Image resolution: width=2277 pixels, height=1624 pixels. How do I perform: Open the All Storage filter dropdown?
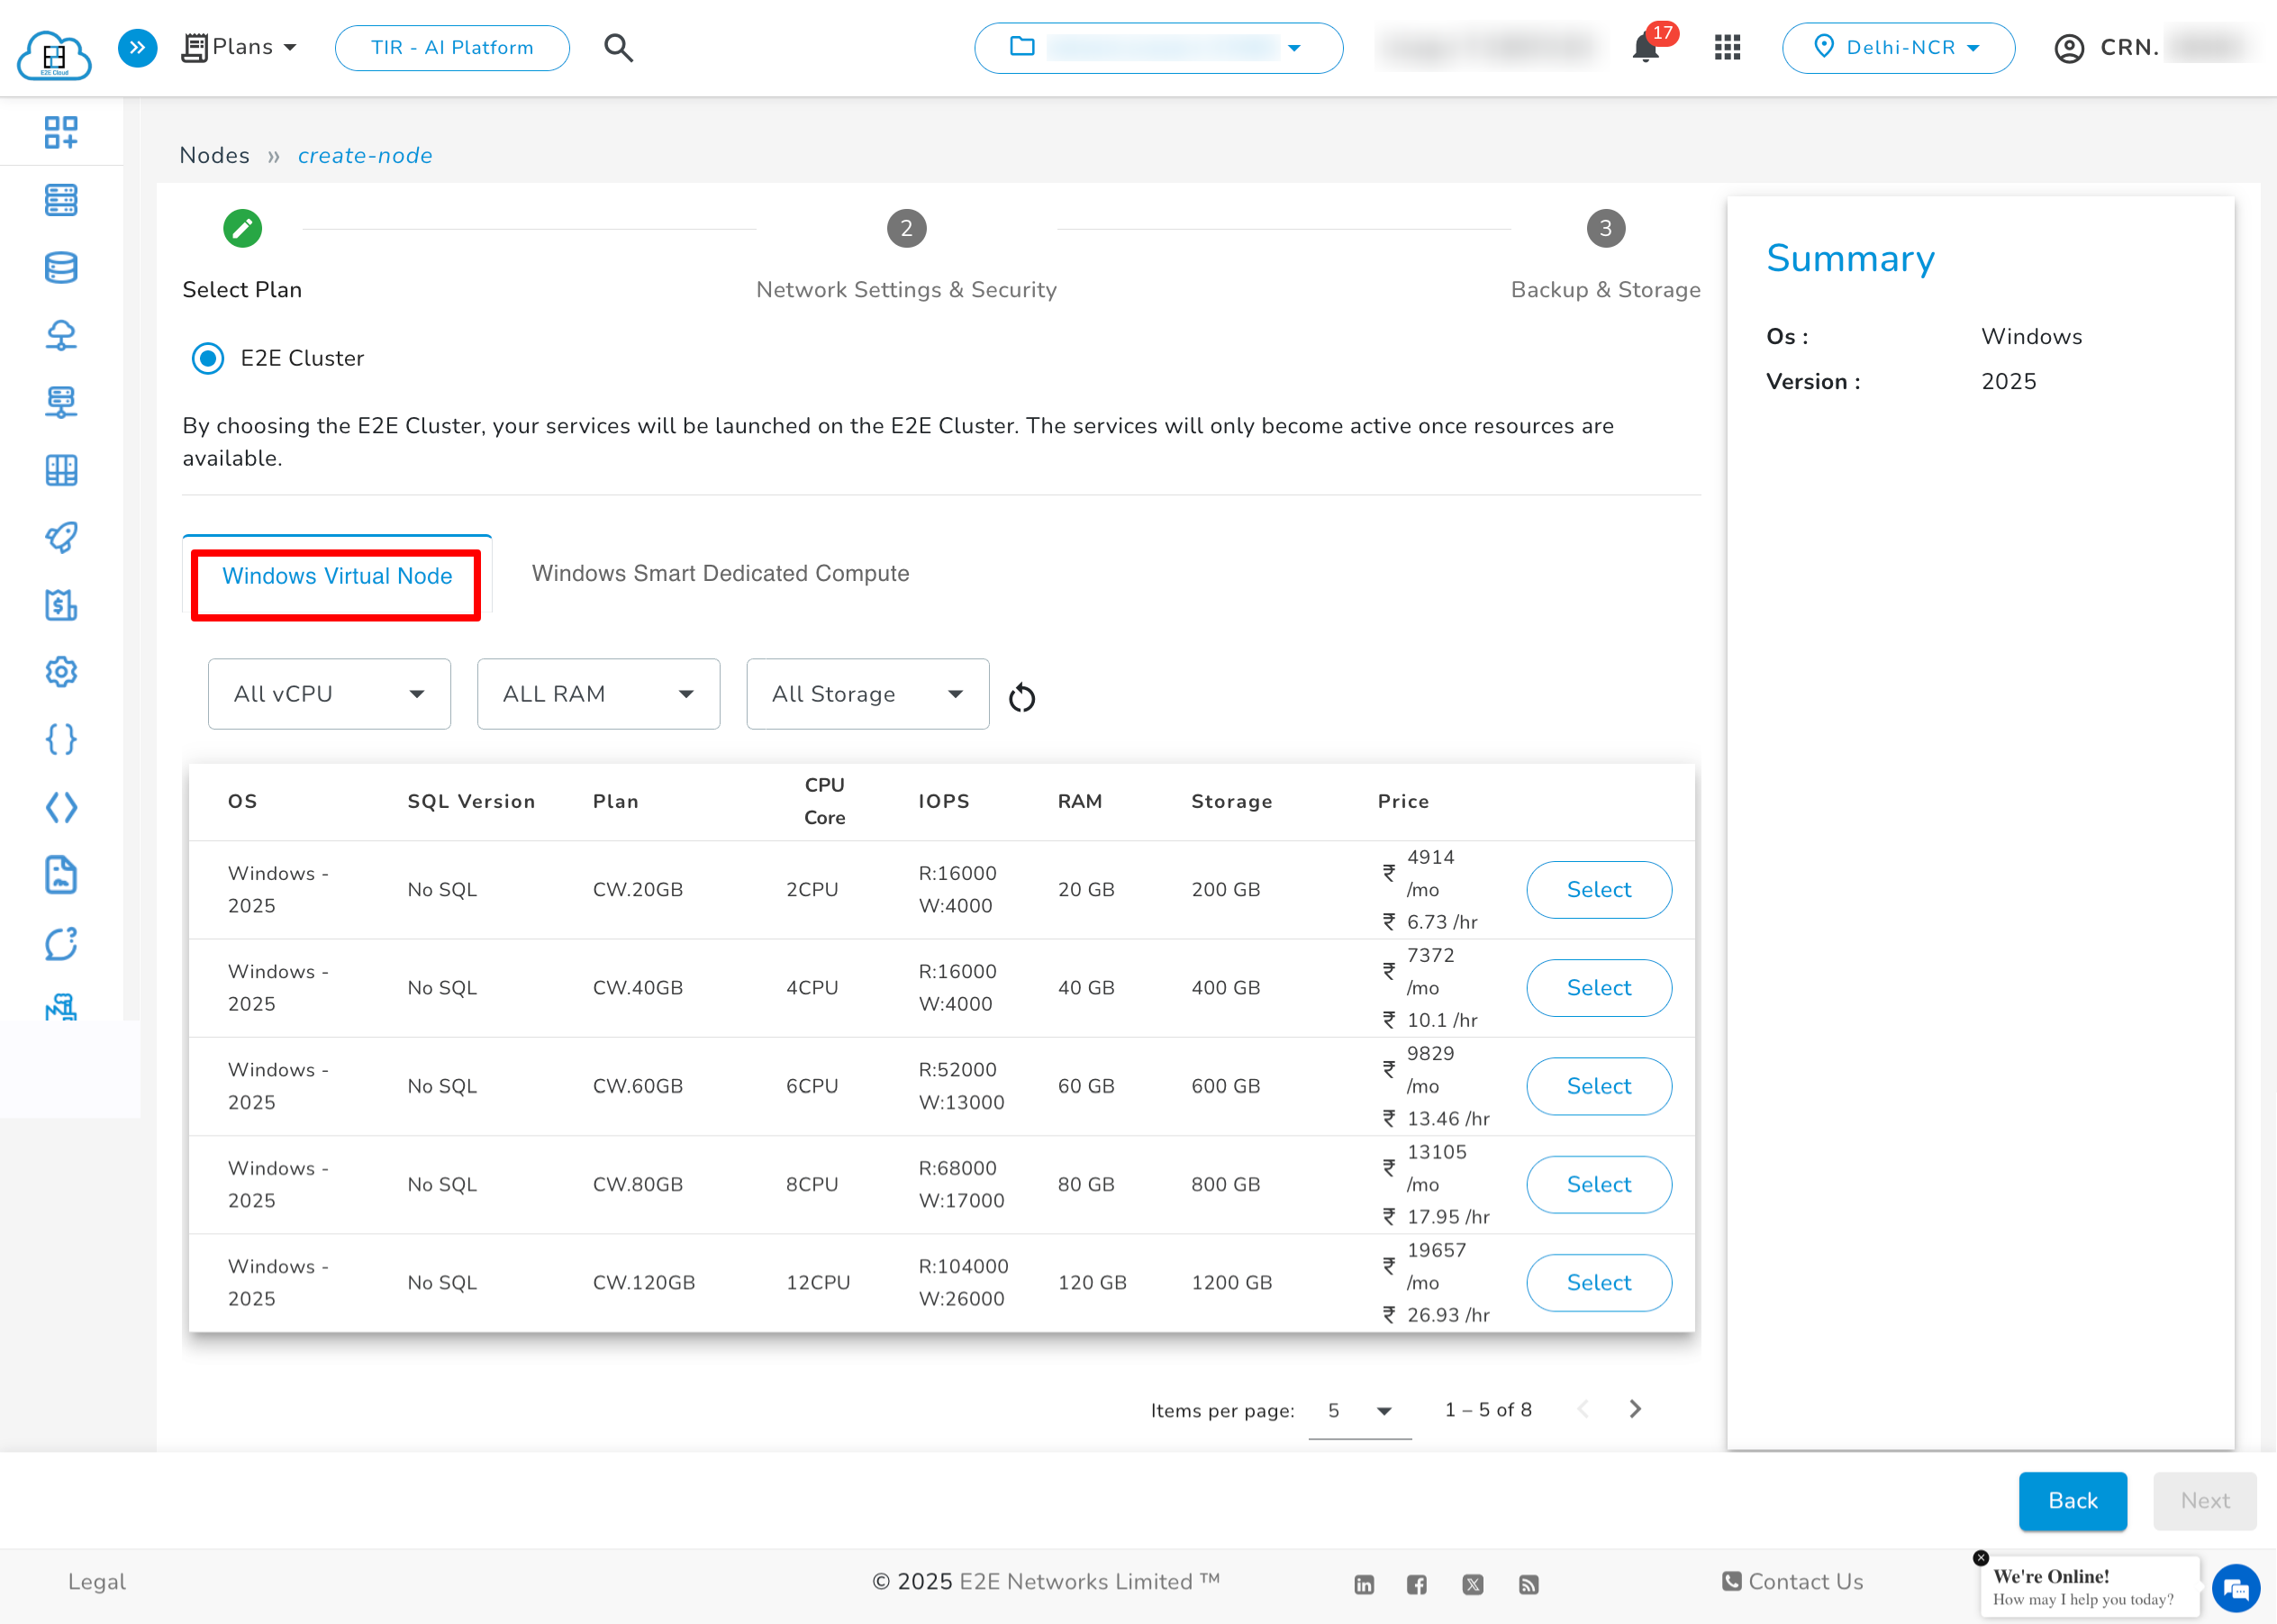(867, 693)
